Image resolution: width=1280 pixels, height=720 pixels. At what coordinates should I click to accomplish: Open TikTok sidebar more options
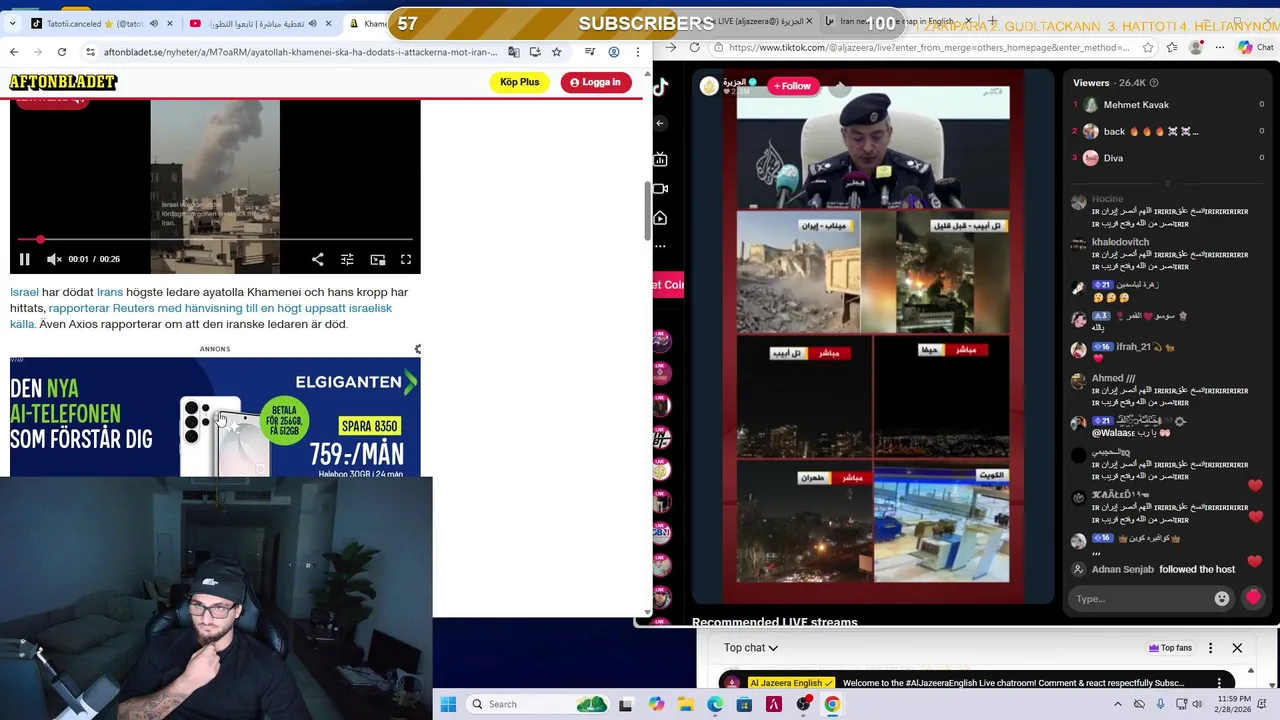[x=660, y=246]
